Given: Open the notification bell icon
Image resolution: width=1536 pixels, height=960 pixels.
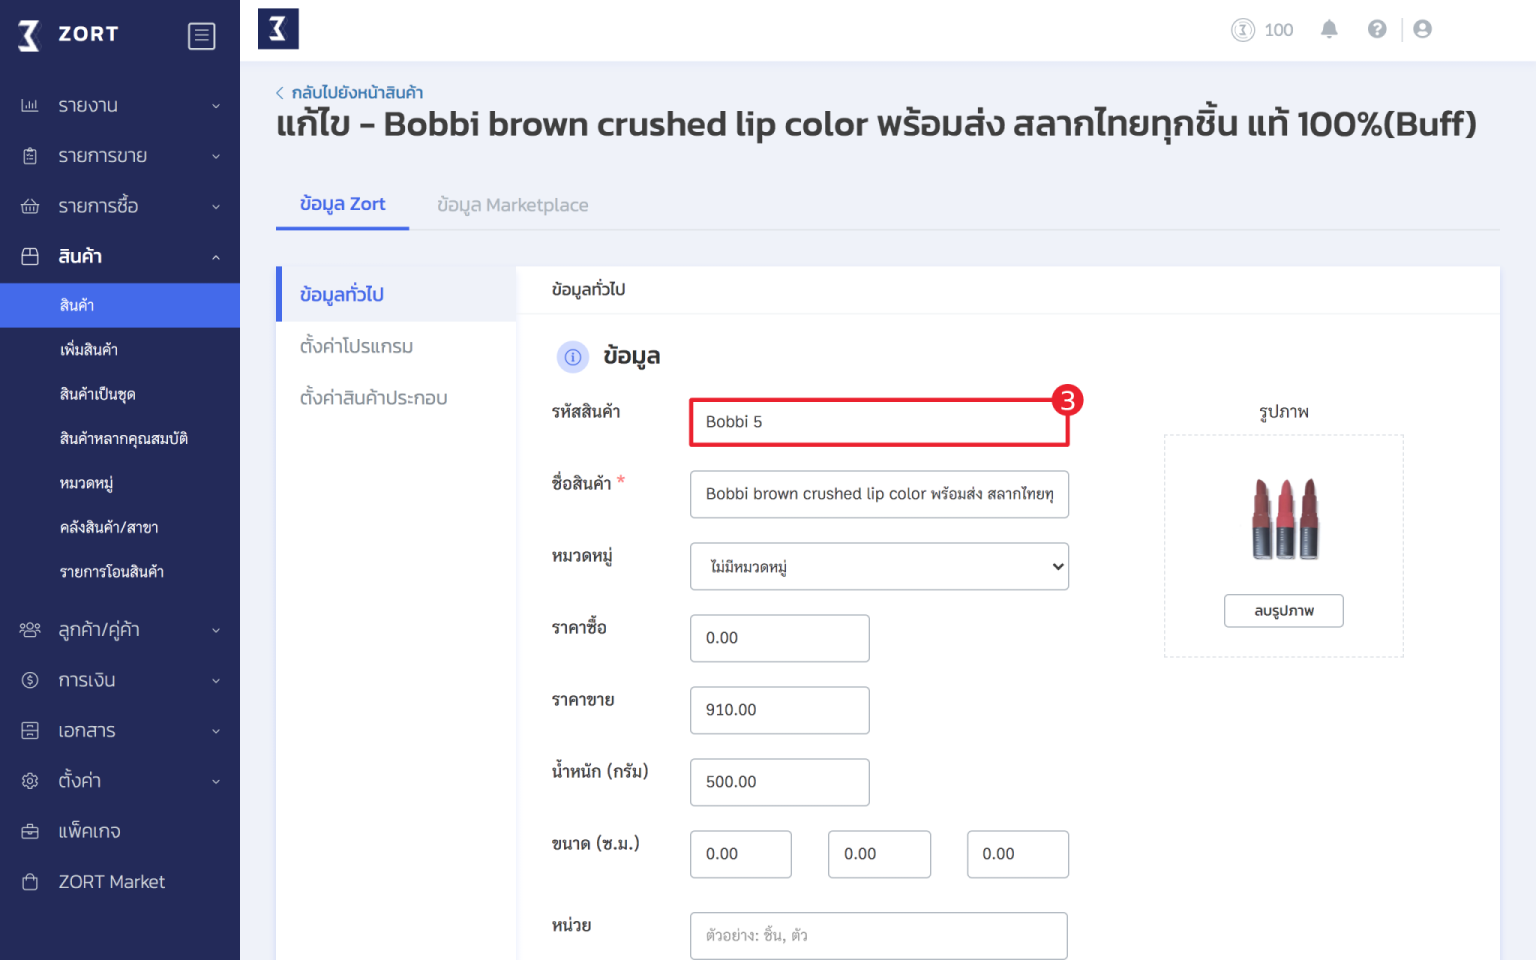Looking at the screenshot, I should point(1329,29).
